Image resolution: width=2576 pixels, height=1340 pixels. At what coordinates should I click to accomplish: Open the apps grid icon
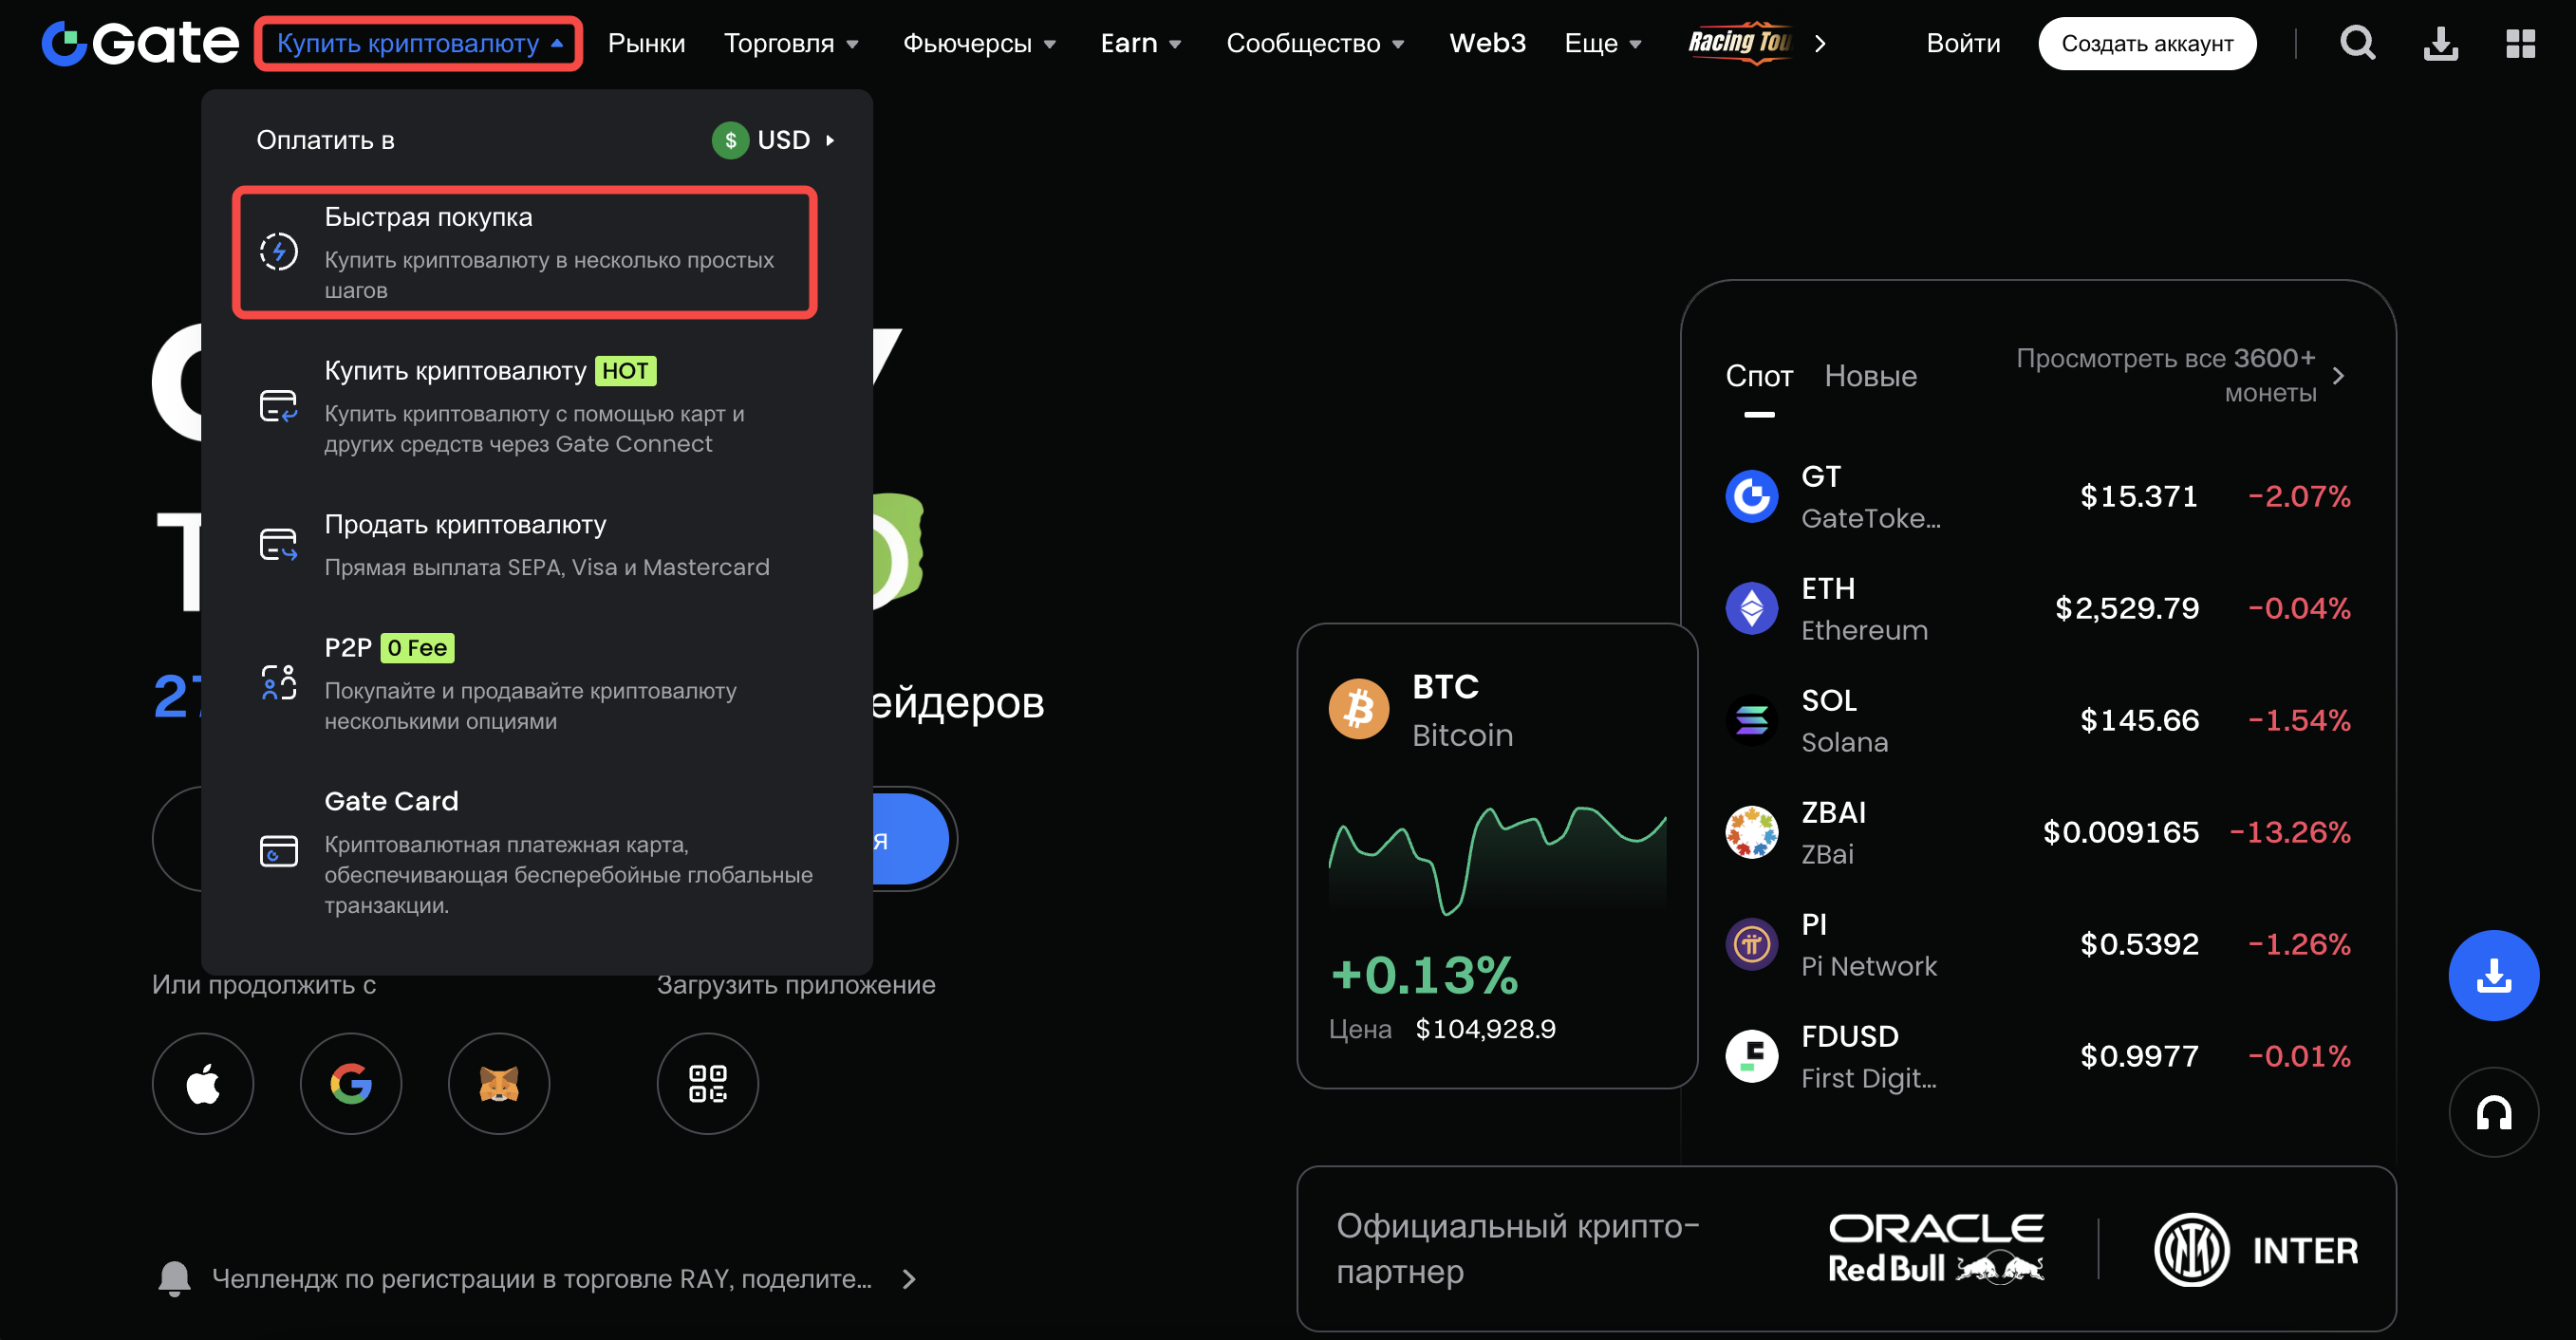[x=2520, y=43]
